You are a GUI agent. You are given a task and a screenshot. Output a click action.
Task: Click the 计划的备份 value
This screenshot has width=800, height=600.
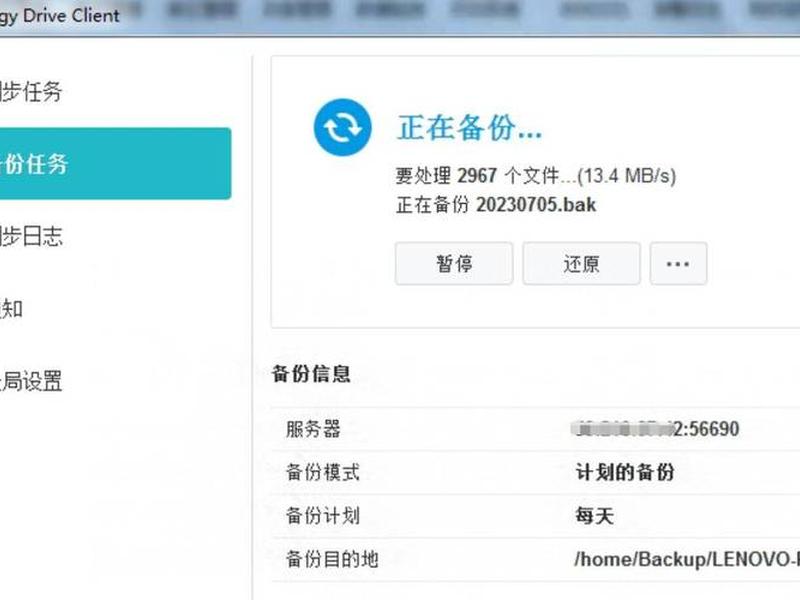625,472
